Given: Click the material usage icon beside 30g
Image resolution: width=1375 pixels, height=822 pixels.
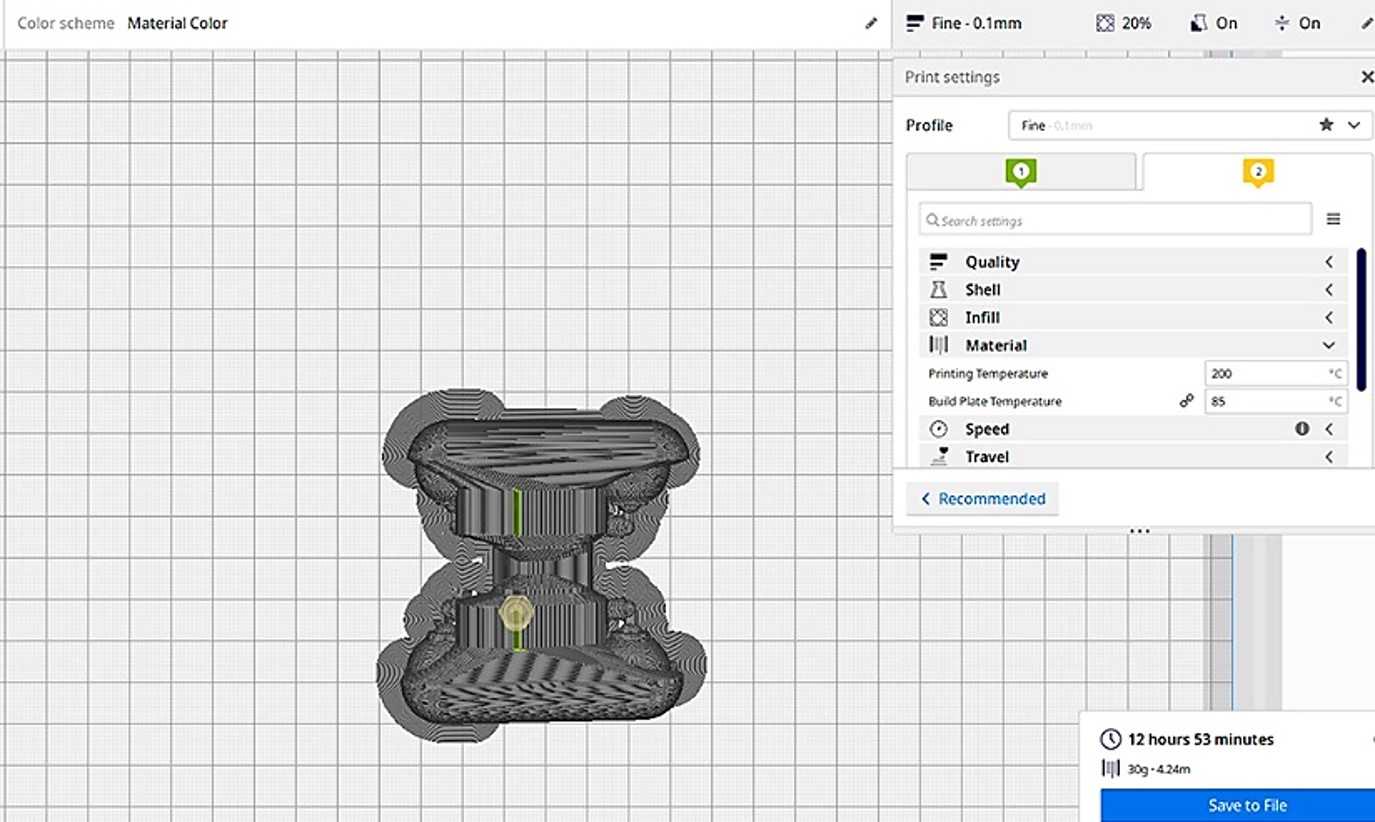Looking at the screenshot, I should pyautogui.click(x=1110, y=769).
